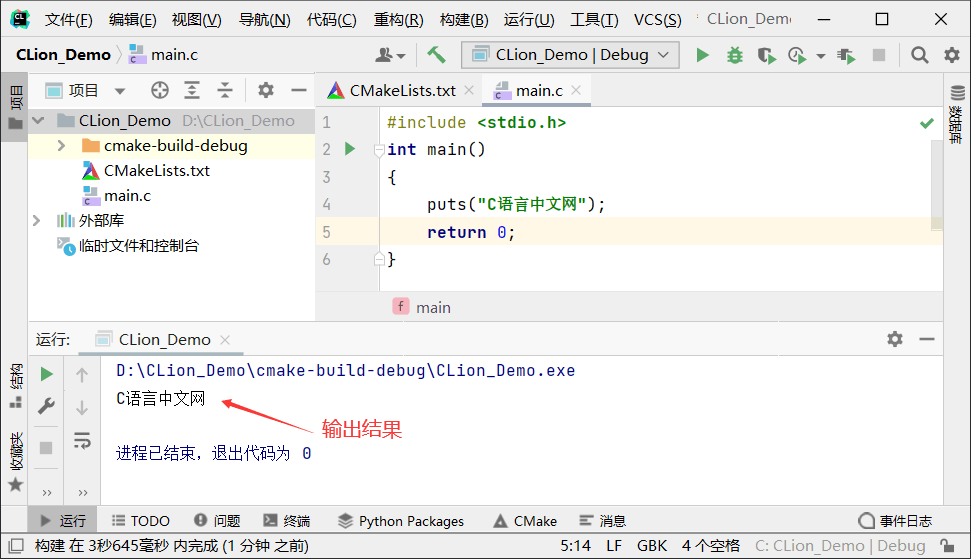Screen dimensions: 971x559
Task: Open the 构建(B) menu
Action: [464, 20]
